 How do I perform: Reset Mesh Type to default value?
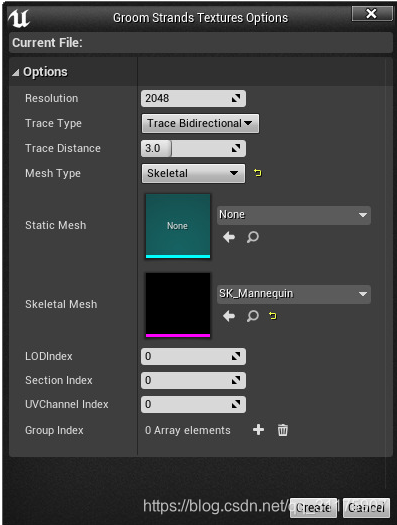click(257, 173)
